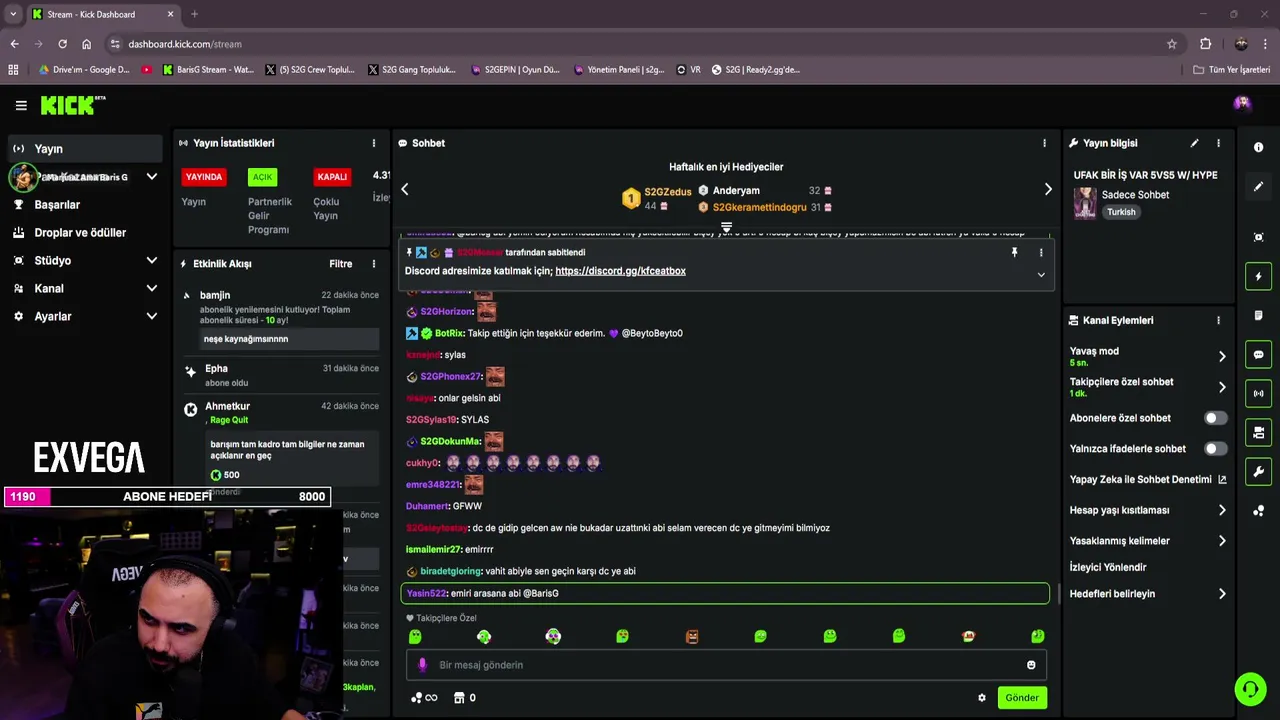
Task: Select Yayın in the sidebar
Action: pyautogui.click(x=85, y=149)
